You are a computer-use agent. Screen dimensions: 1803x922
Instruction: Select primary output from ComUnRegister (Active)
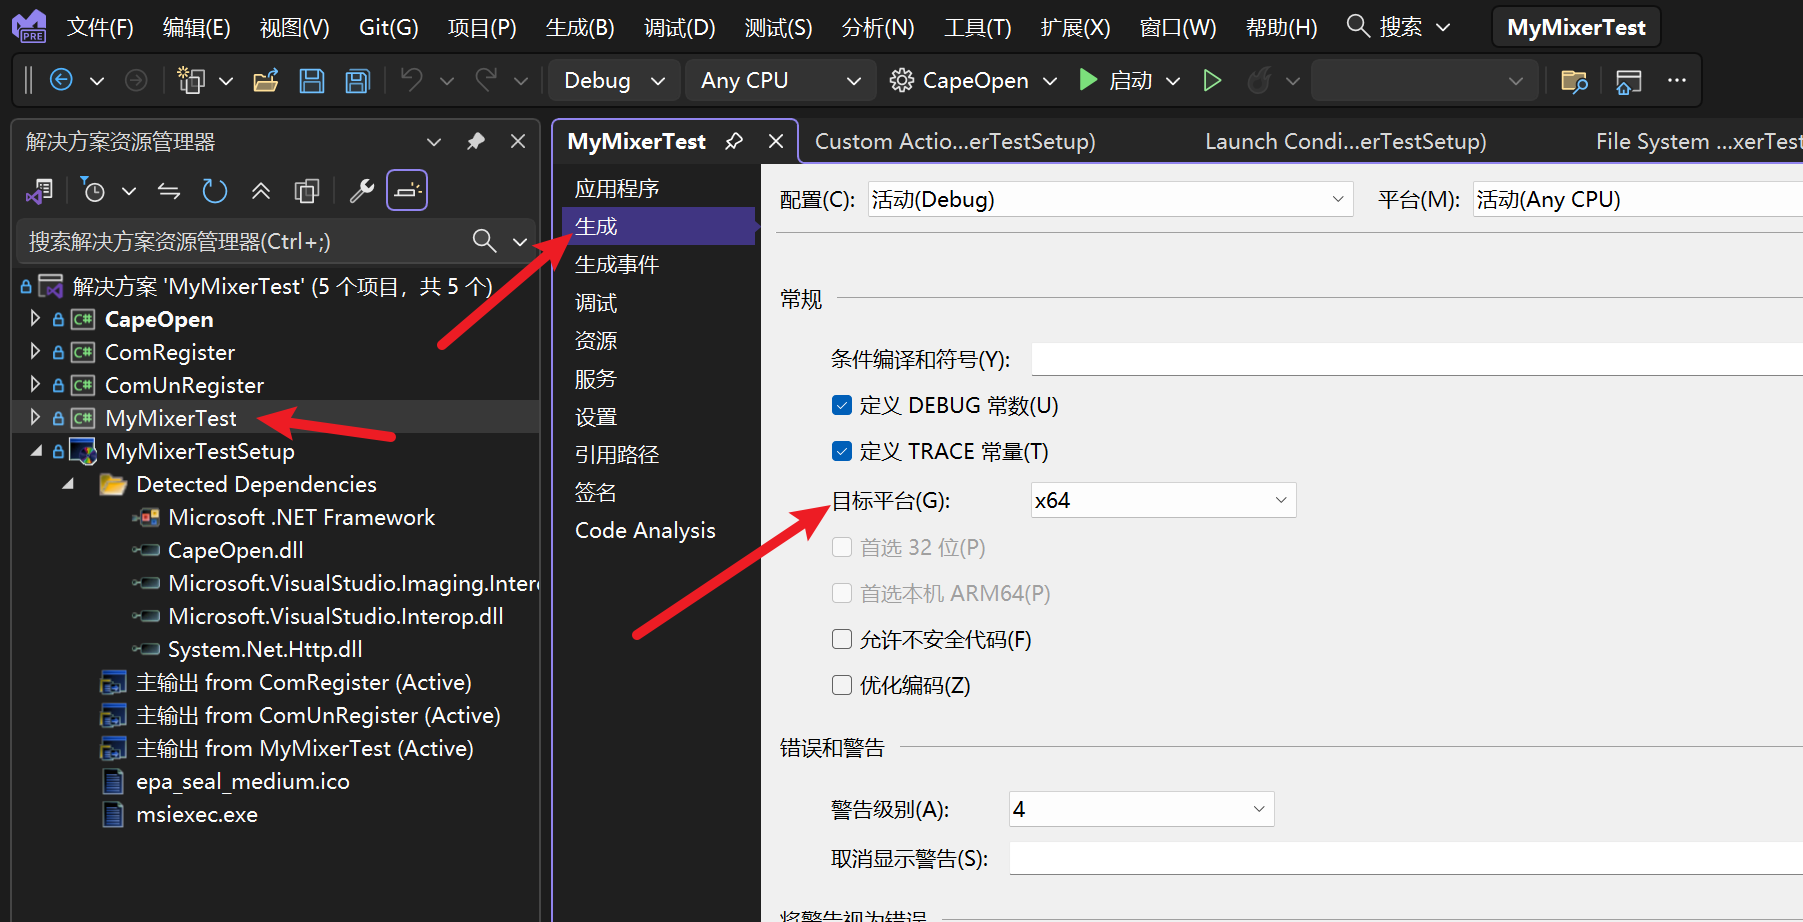tap(318, 715)
